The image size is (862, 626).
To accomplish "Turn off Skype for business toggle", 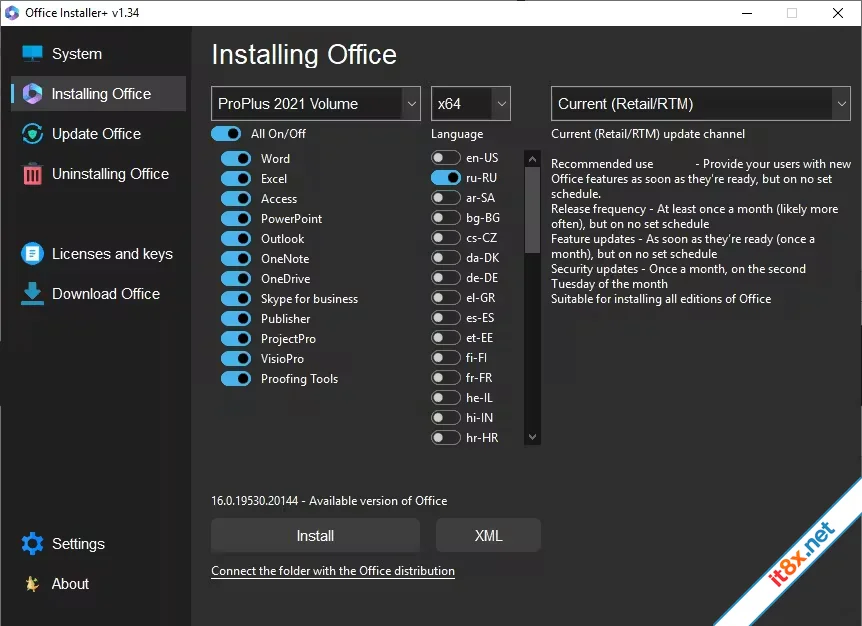I will tap(236, 298).
